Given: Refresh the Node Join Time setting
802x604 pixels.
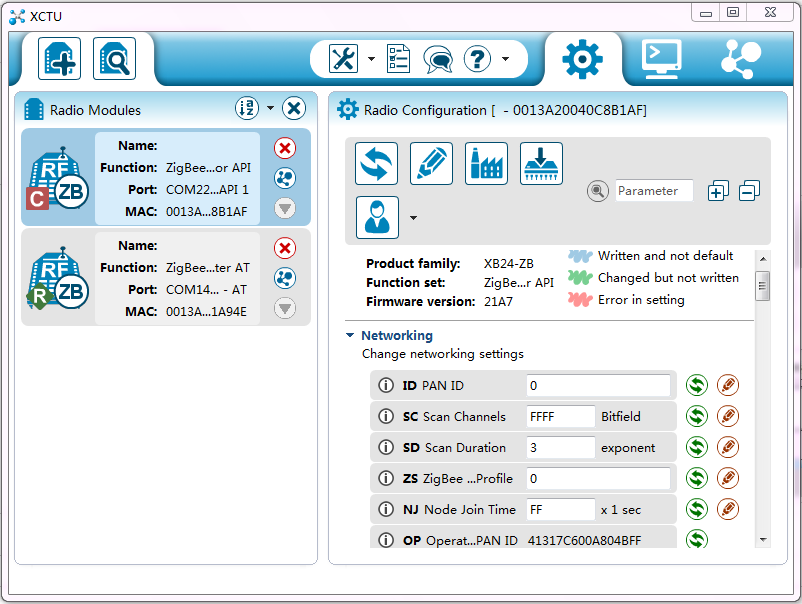Looking at the screenshot, I should 697,509.
